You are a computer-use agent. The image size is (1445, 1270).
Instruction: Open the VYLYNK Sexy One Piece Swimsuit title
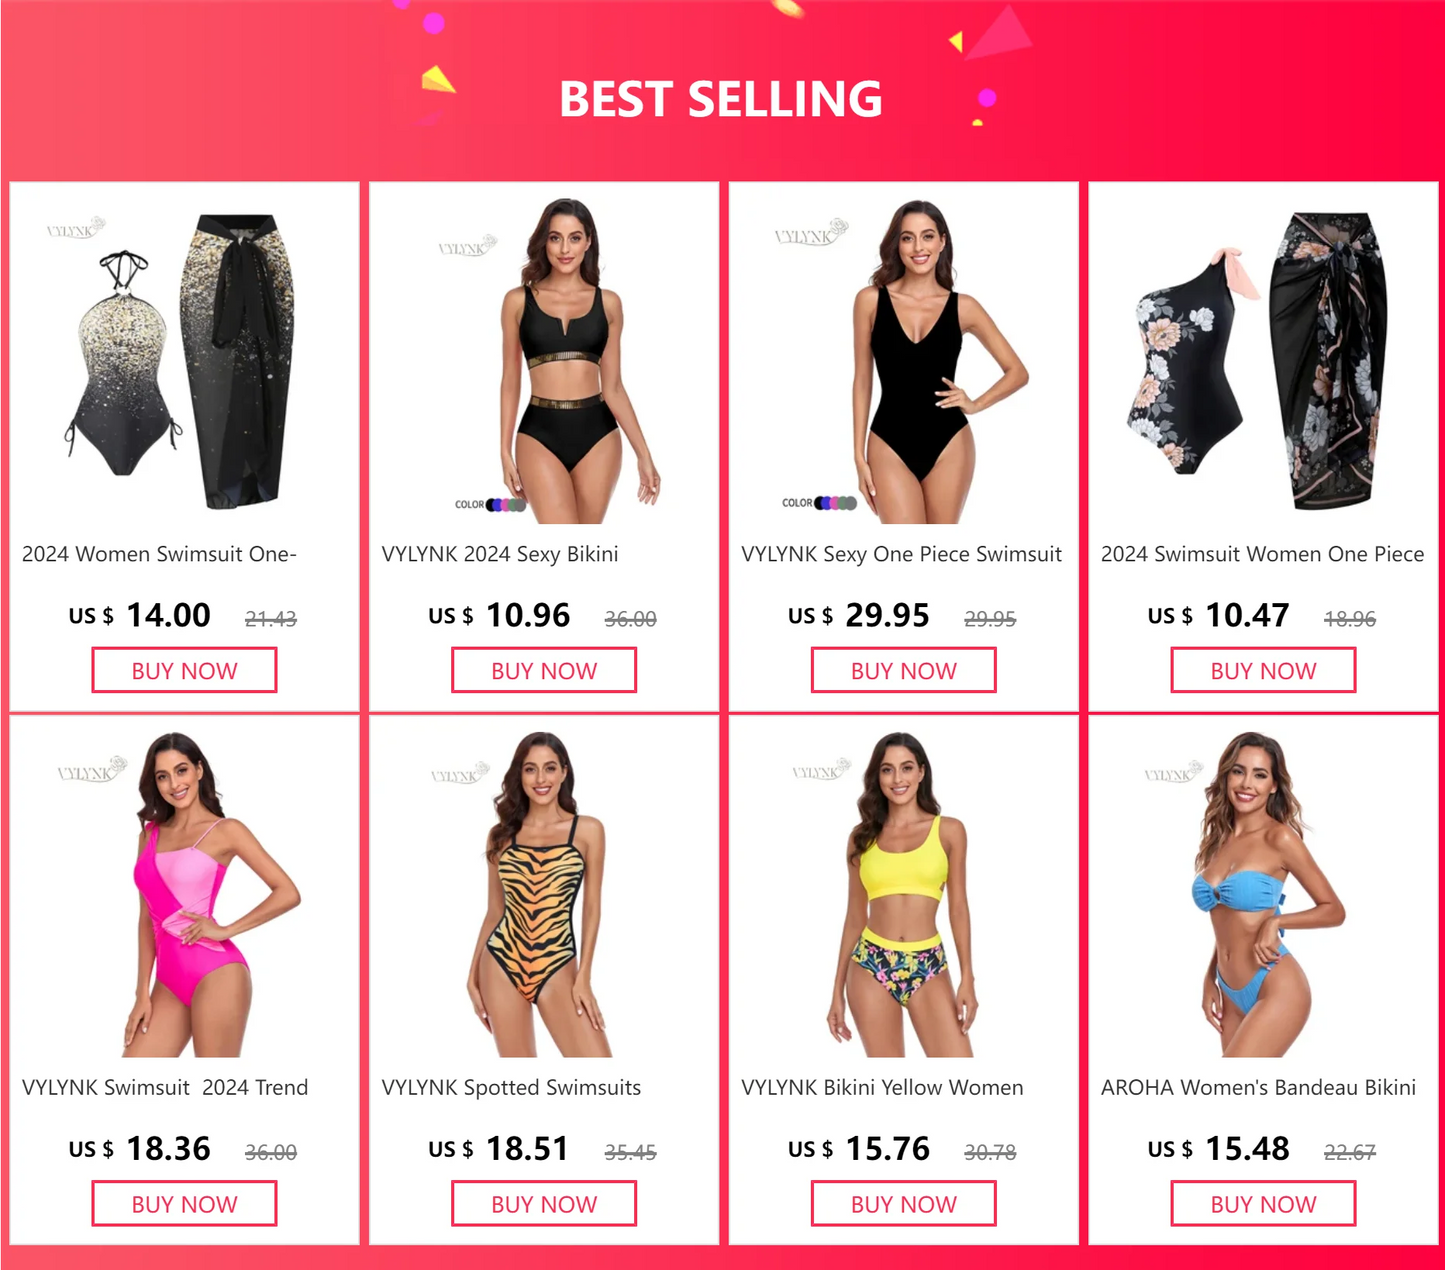pyautogui.click(x=901, y=554)
